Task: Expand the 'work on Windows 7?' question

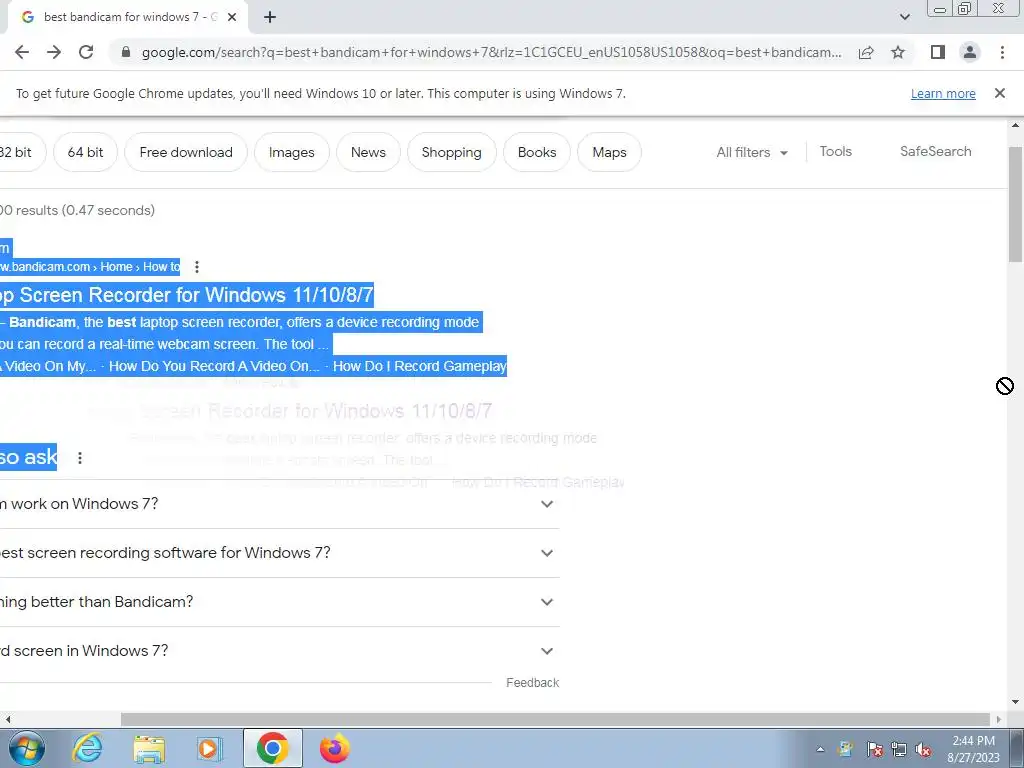Action: (280, 504)
